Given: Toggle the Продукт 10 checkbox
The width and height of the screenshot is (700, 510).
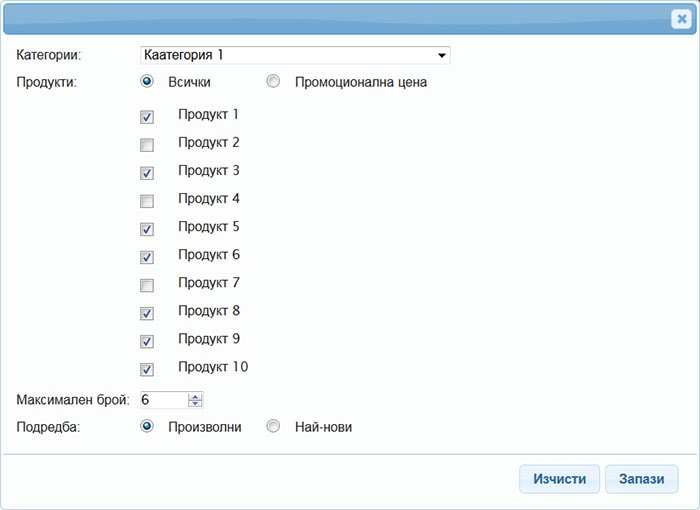Looking at the screenshot, I should (x=147, y=369).
